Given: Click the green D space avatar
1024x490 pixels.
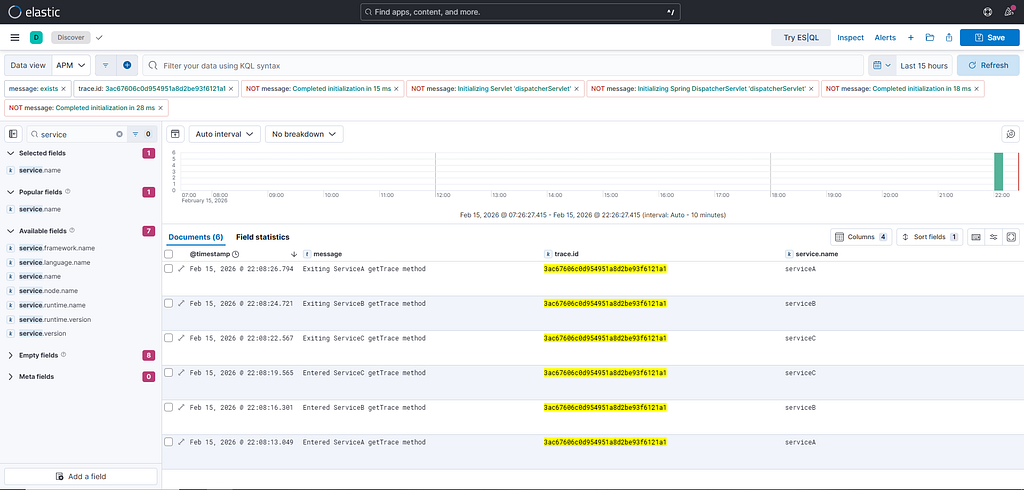Looking at the screenshot, I should click(36, 38).
